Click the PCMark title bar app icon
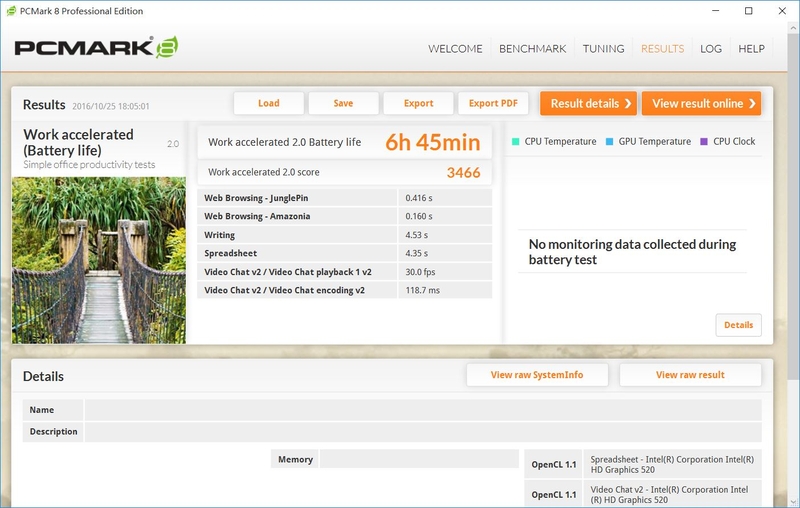Viewport: 800px width, 508px height. [11, 11]
